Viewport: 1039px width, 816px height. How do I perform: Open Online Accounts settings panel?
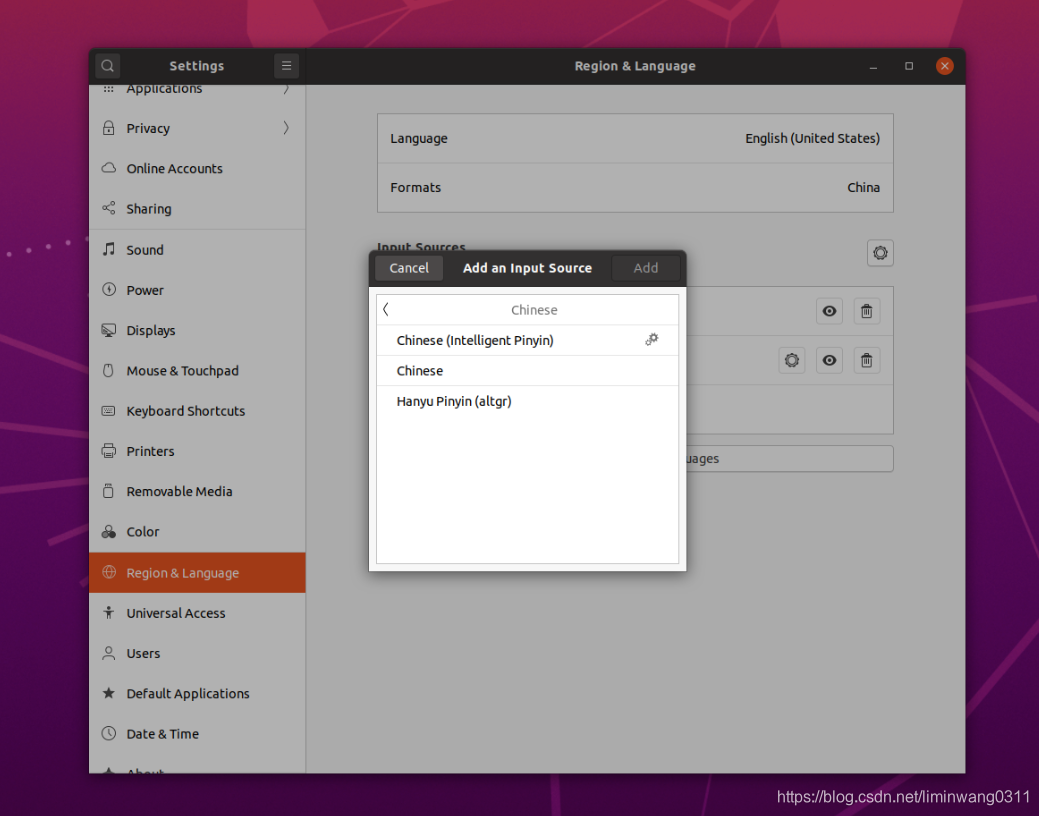coord(197,168)
